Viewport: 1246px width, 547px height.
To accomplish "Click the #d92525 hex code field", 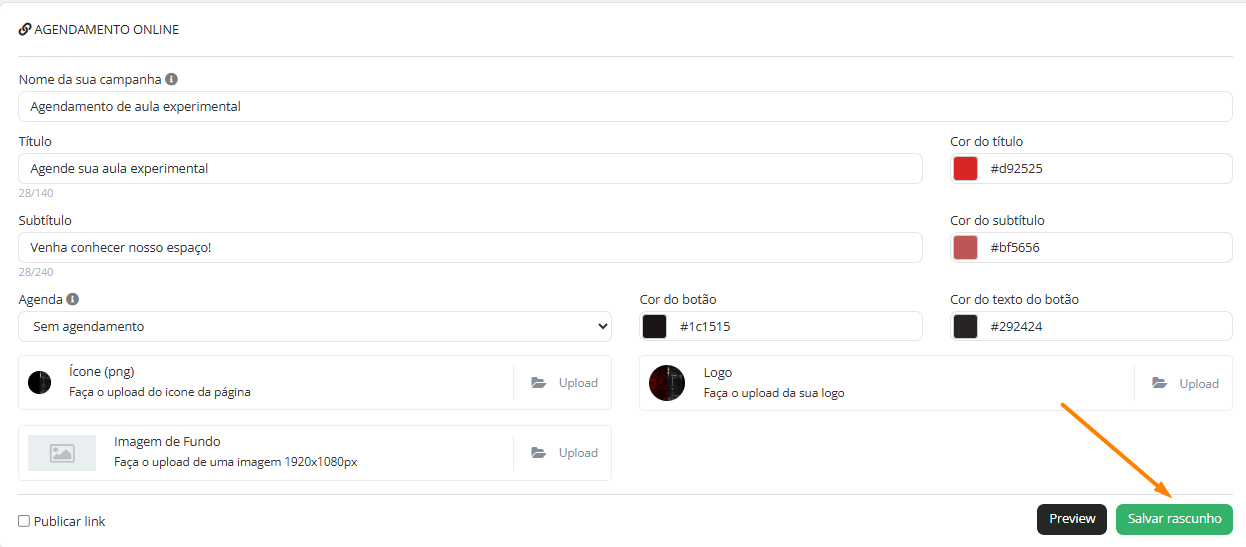I will coord(1105,168).
